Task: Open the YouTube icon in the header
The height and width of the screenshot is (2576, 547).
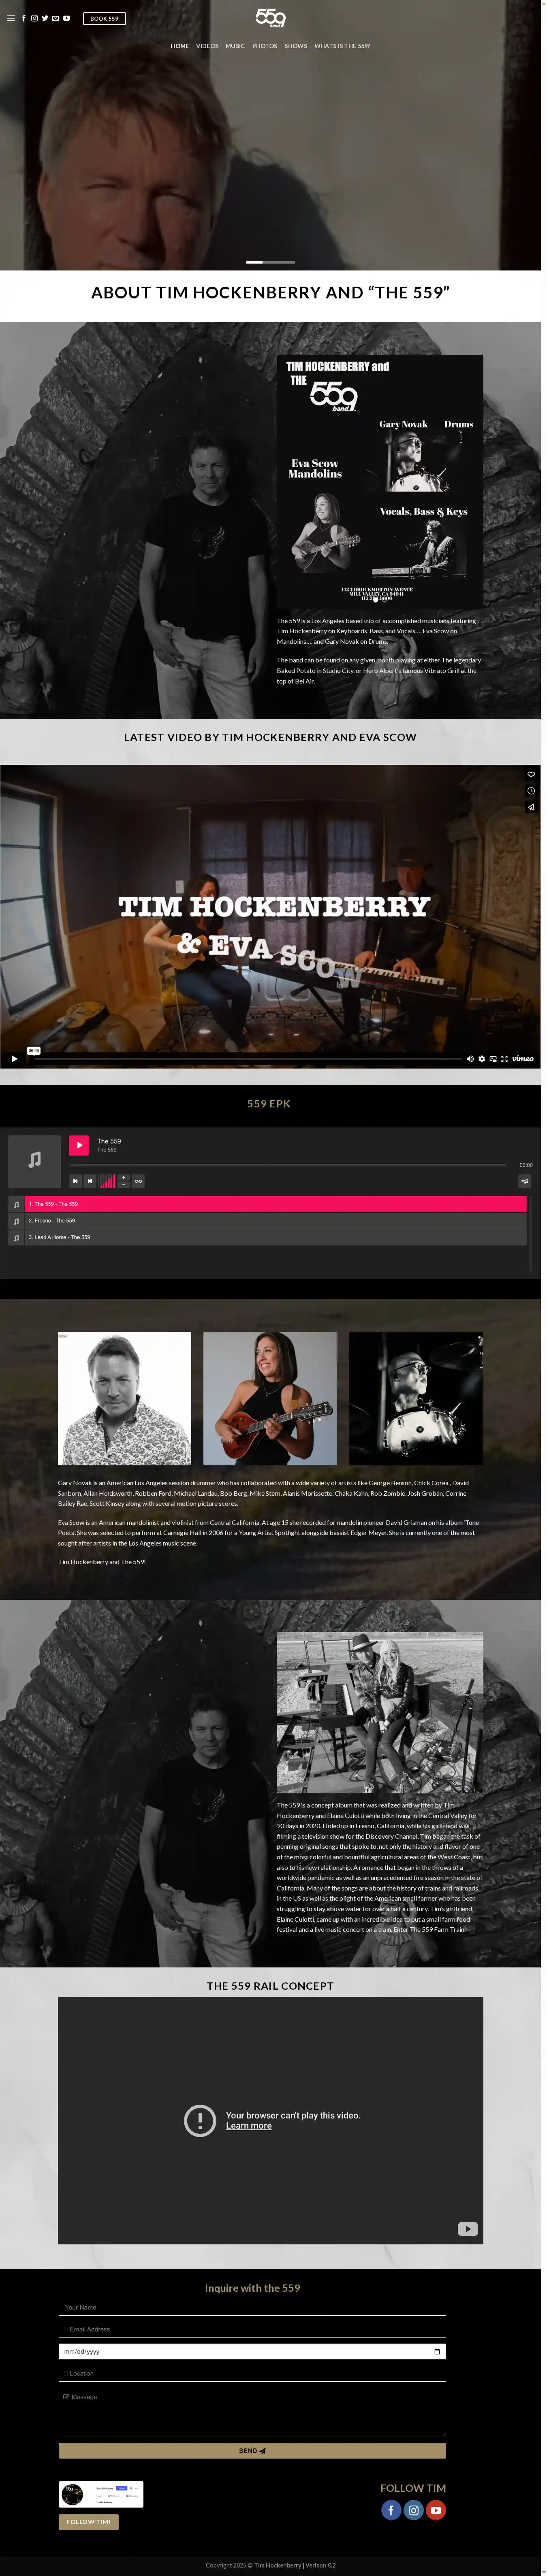Action: 67,18
